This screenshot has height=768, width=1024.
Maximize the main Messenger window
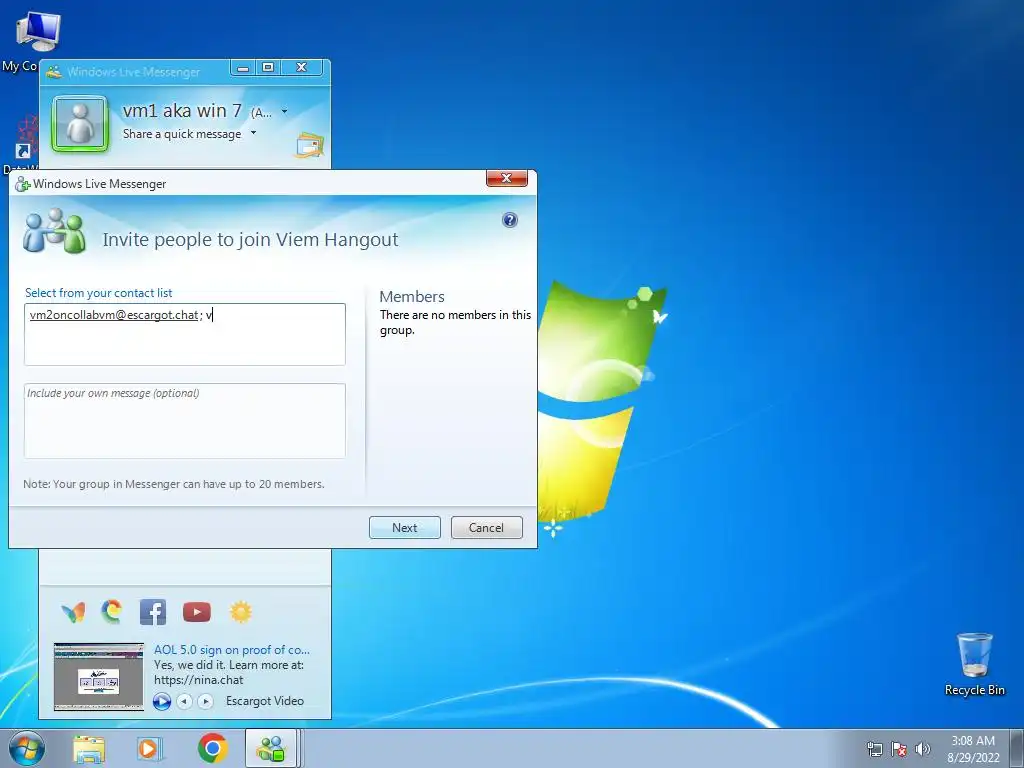[x=268, y=67]
